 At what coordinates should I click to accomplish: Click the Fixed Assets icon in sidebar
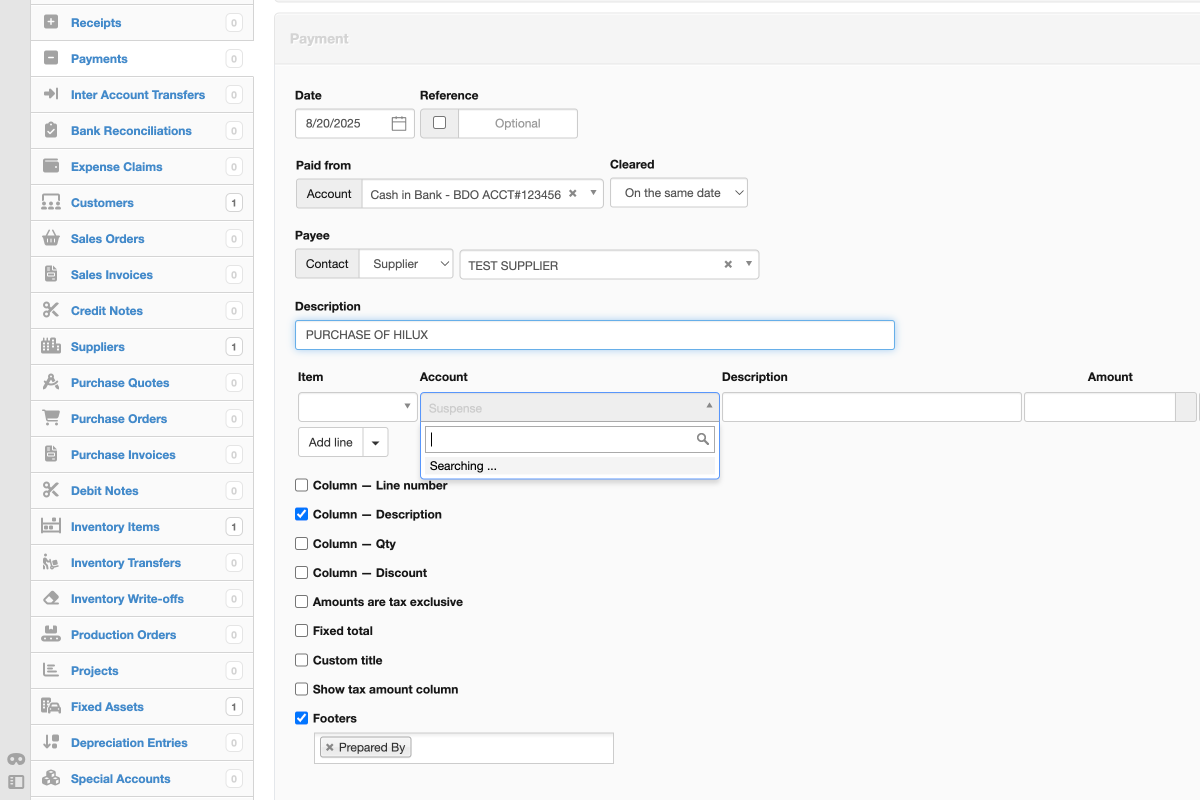51,707
